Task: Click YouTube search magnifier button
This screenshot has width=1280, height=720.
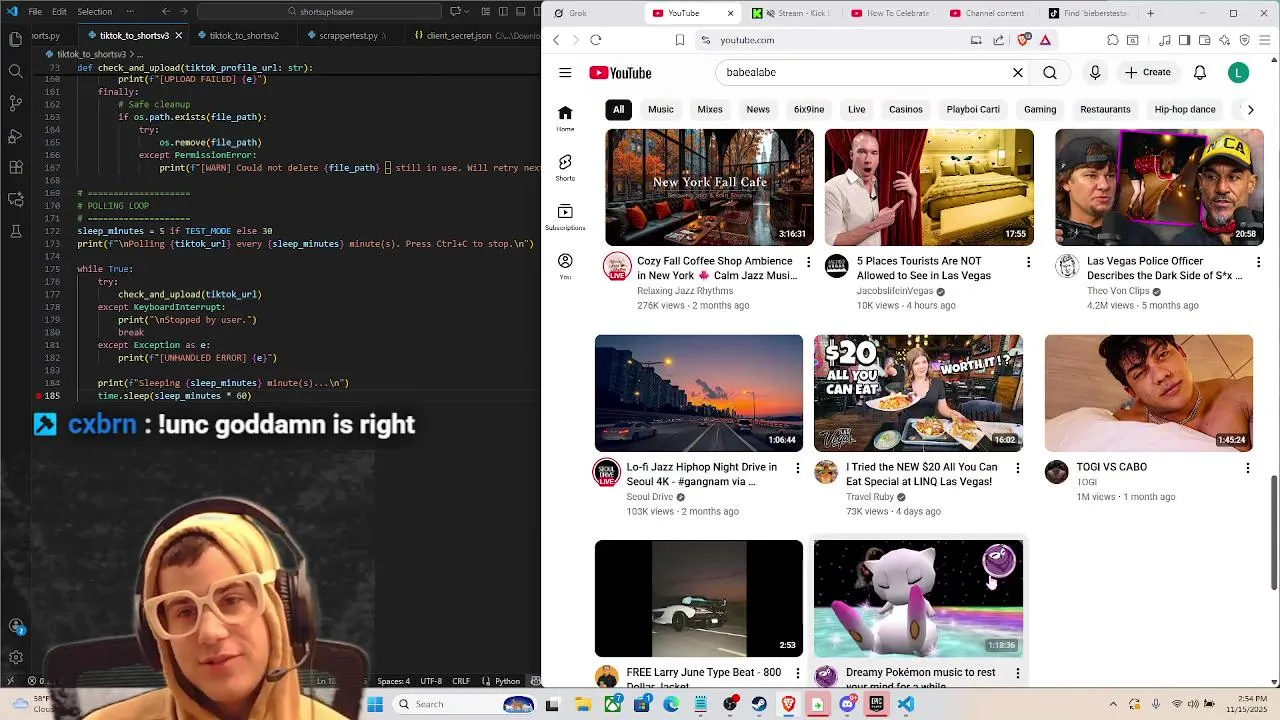Action: [x=1049, y=72]
